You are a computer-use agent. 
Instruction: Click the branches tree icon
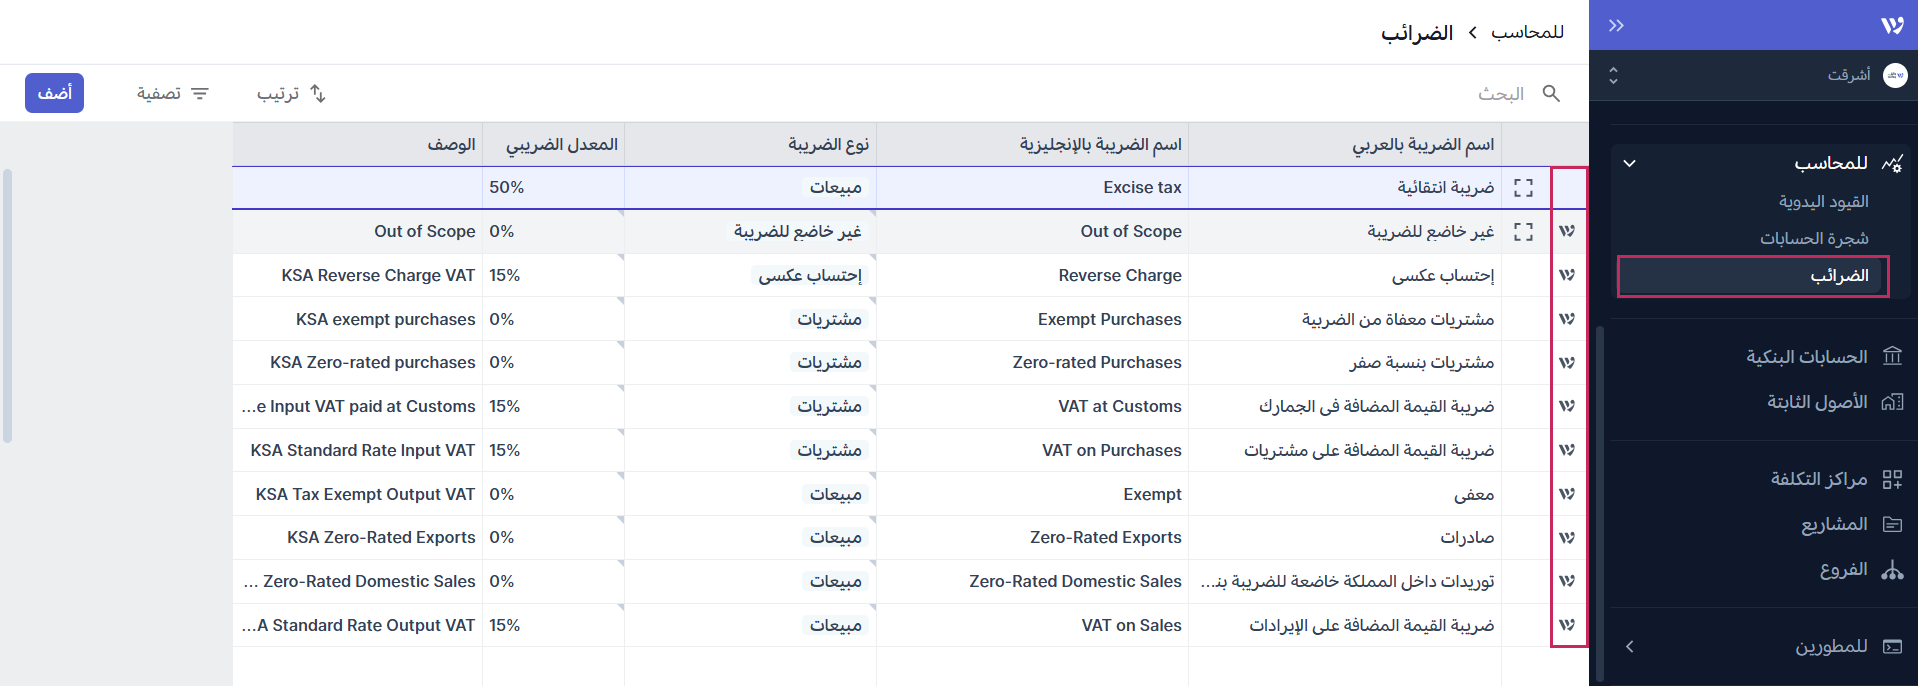[x=1892, y=570]
